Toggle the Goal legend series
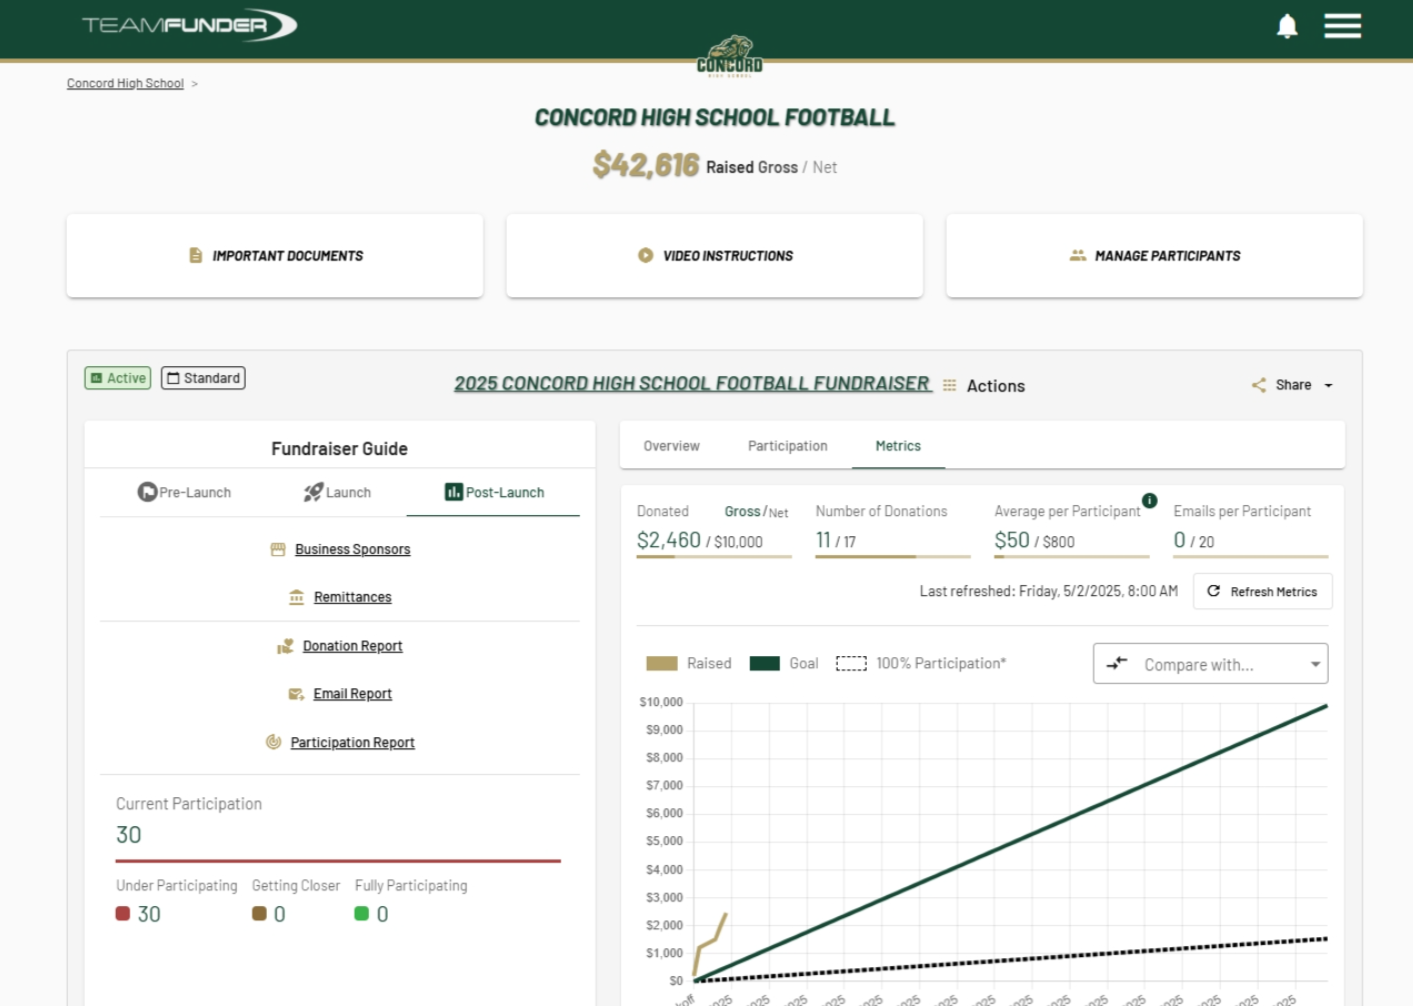 pos(784,663)
